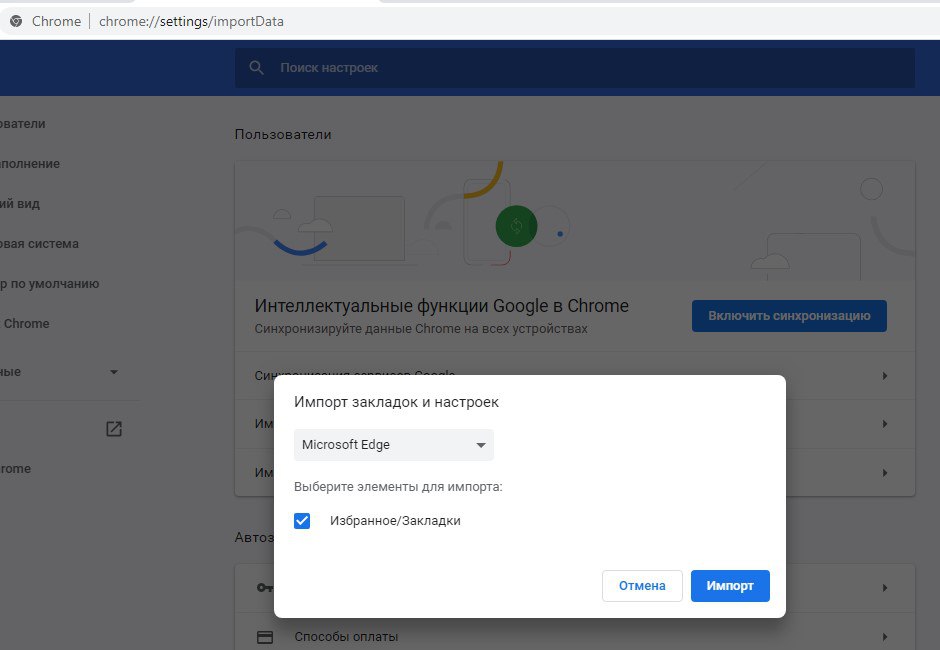Select the Chrome sidebar item below по умолчанию

(x=25, y=324)
